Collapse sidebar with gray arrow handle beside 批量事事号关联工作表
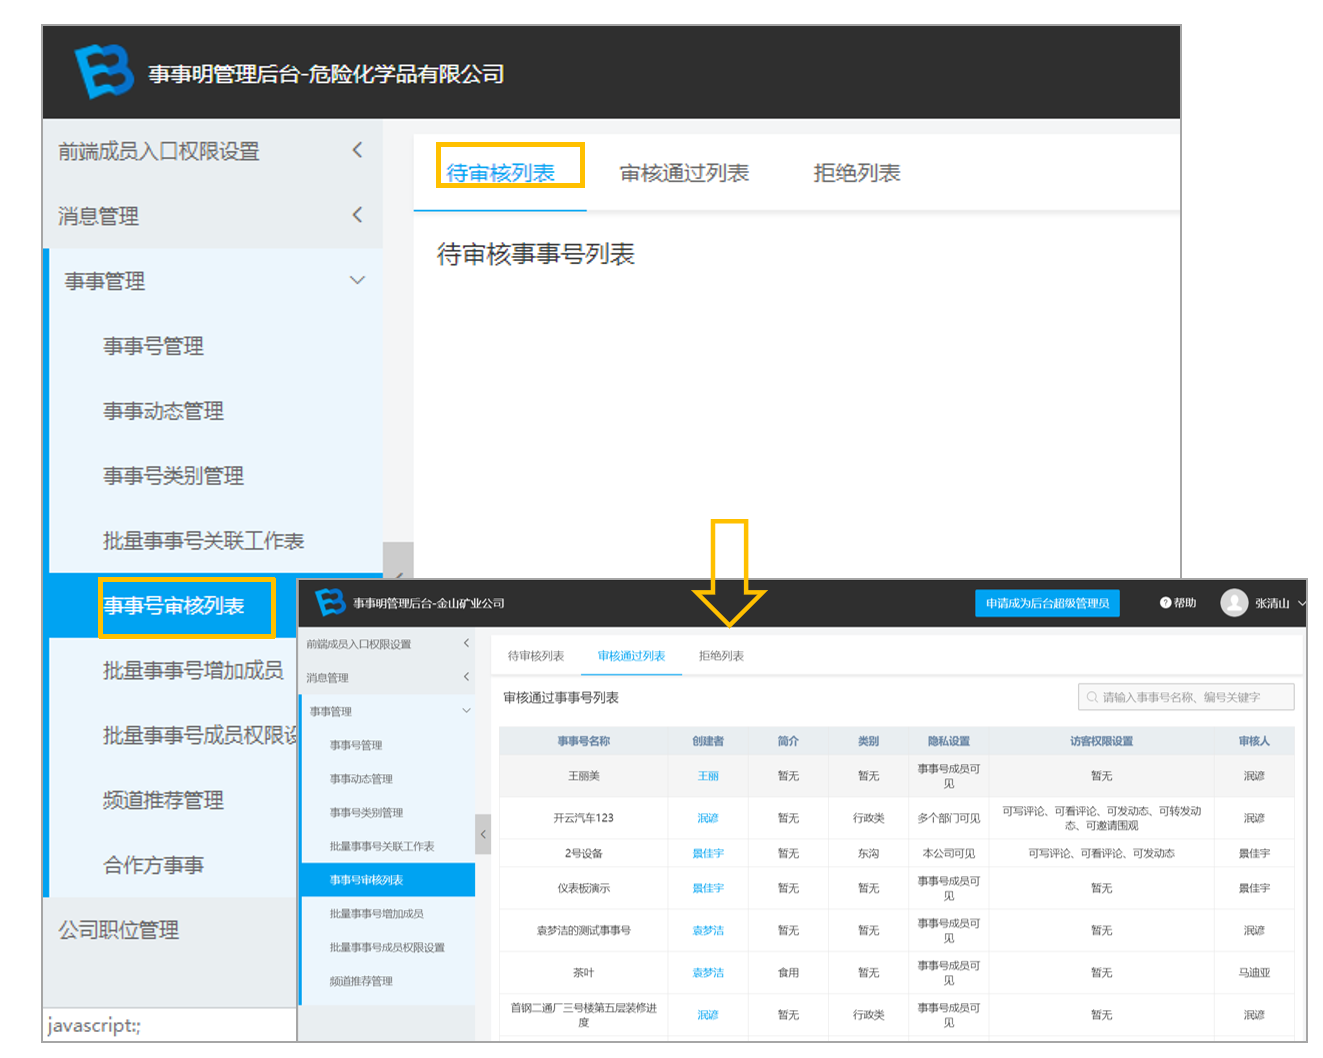Image resolution: width=1323 pixels, height=1058 pixels. pyautogui.click(x=483, y=834)
